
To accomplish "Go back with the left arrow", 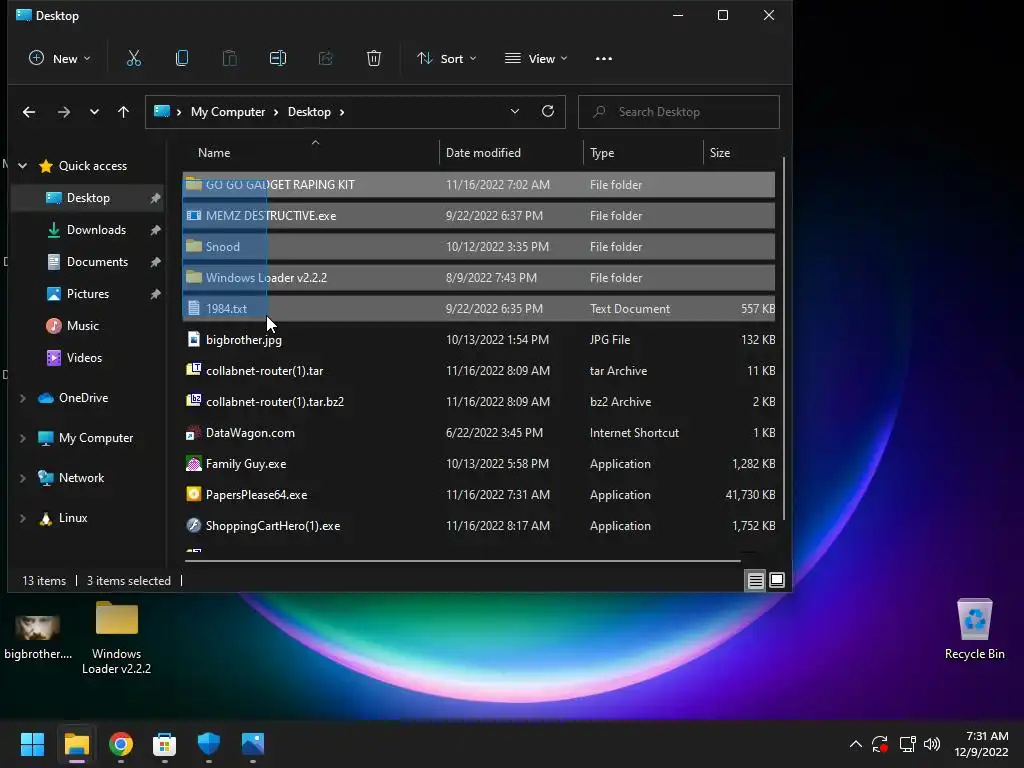I will (29, 112).
